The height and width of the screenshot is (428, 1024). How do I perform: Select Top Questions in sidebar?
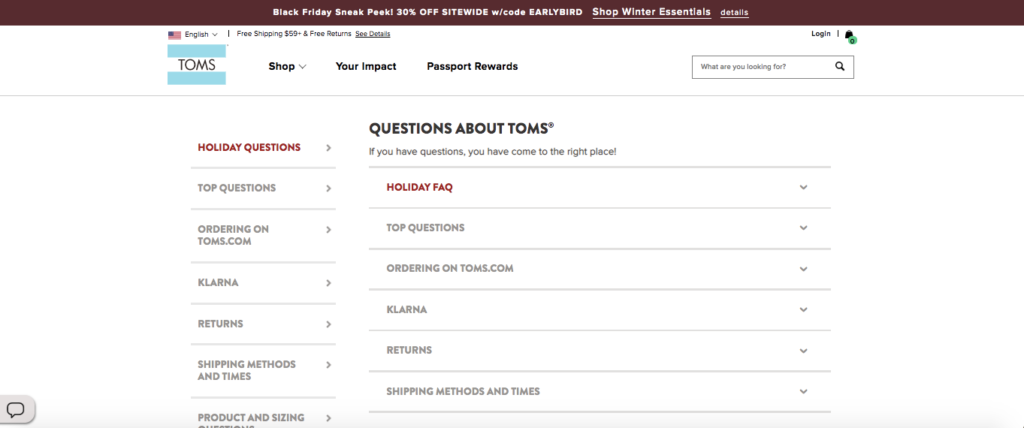[x=236, y=188]
